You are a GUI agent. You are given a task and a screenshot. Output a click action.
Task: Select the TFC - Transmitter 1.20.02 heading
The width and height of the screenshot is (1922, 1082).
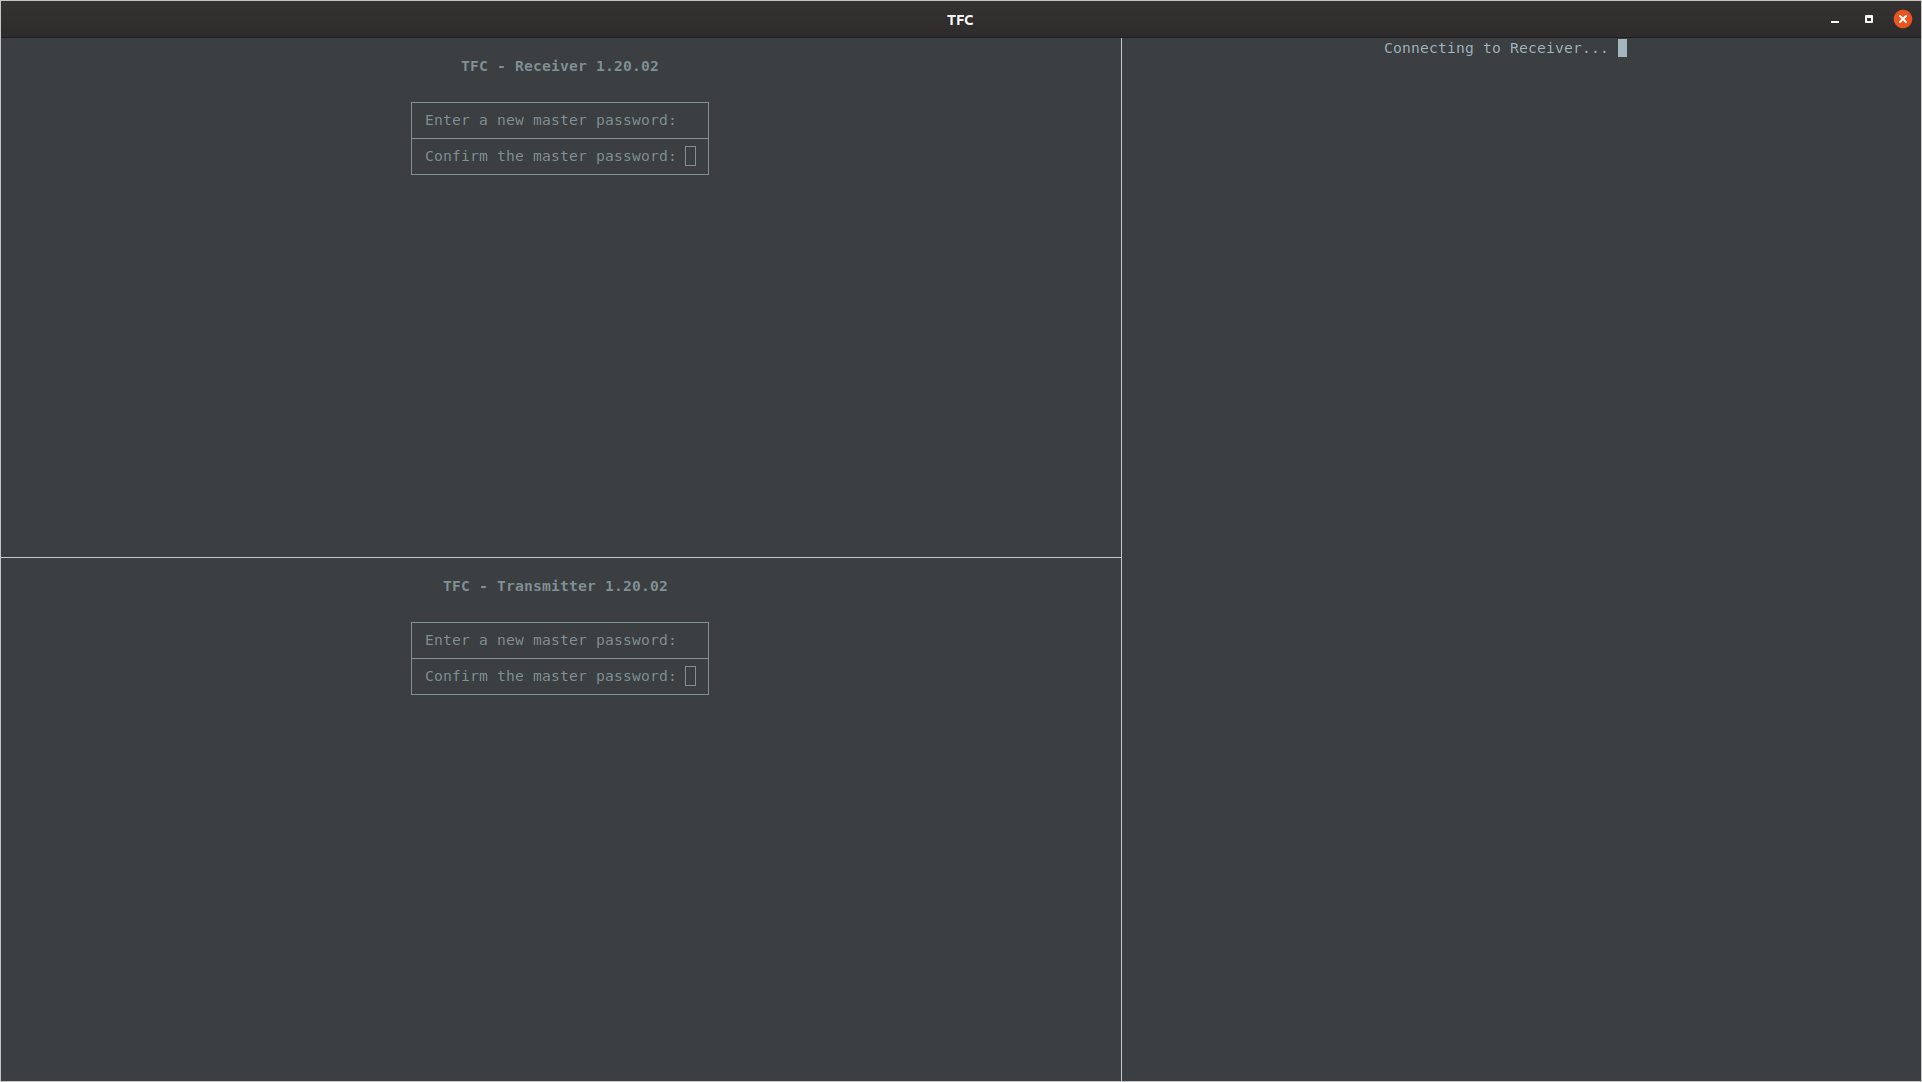pos(555,586)
